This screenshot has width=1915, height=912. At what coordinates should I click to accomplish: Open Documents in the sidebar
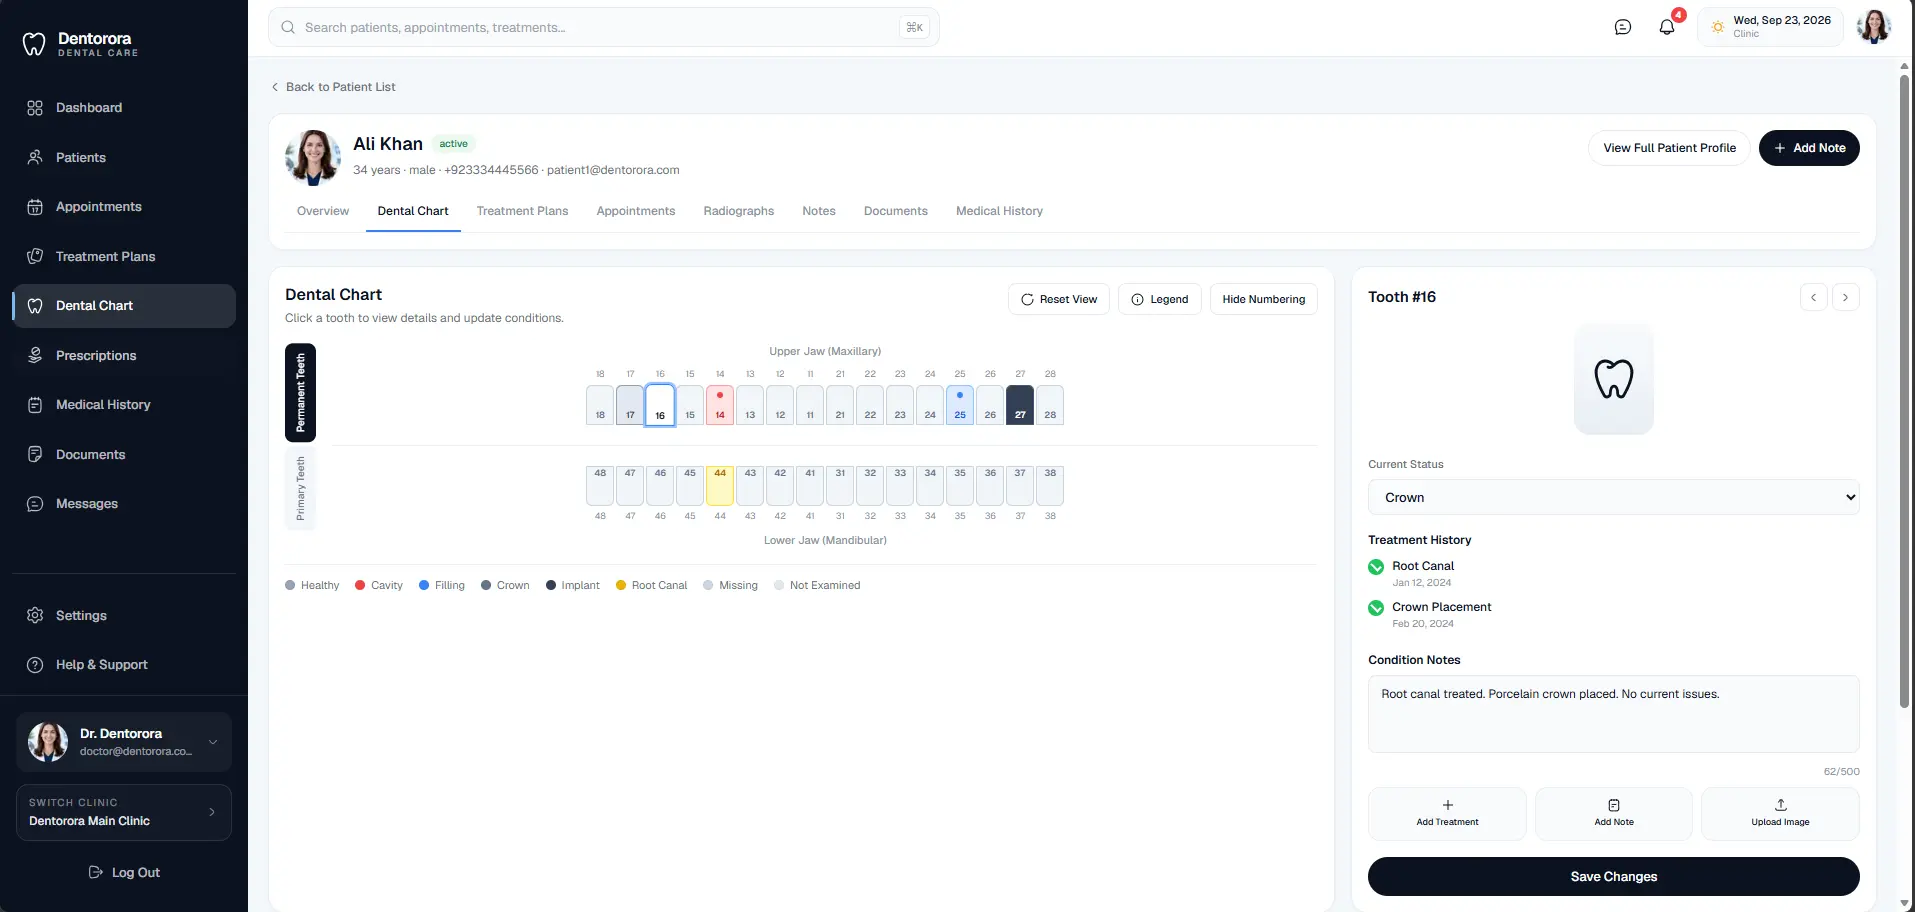pos(124,454)
